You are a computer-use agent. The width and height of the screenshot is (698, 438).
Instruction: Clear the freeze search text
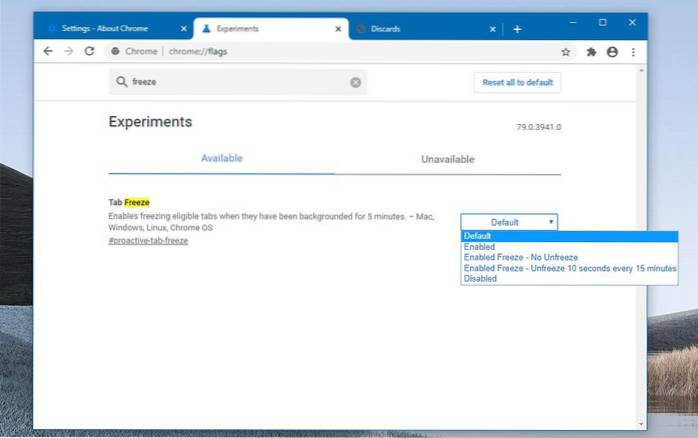tap(355, 82)
